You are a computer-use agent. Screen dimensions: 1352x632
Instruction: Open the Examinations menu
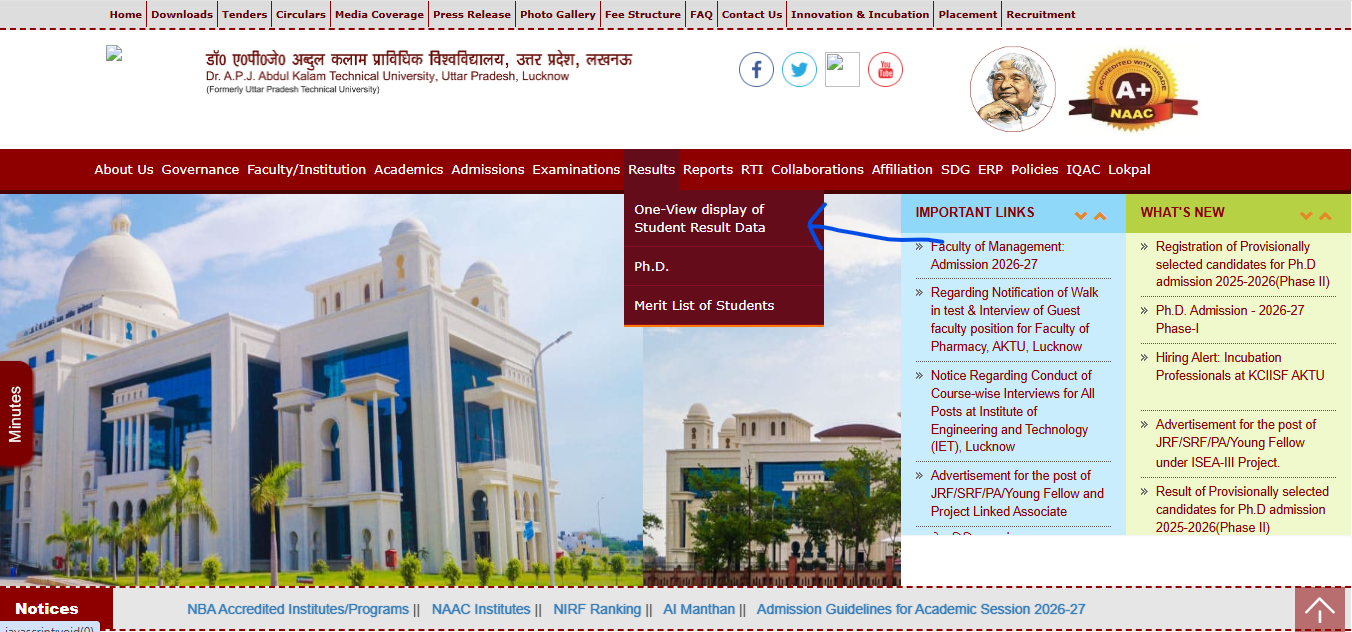[x=576, y=169]
